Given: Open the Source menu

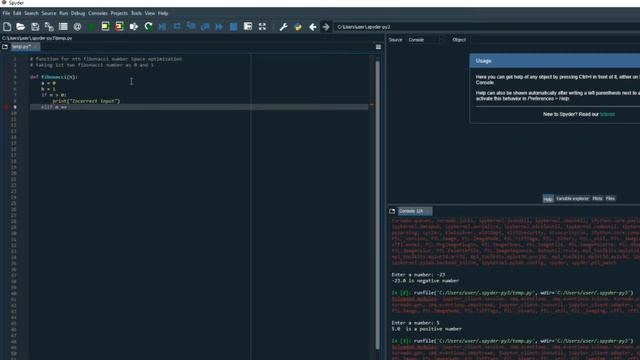Looking at the screenshot, I should pyautogui.click(x=49, y=13).
